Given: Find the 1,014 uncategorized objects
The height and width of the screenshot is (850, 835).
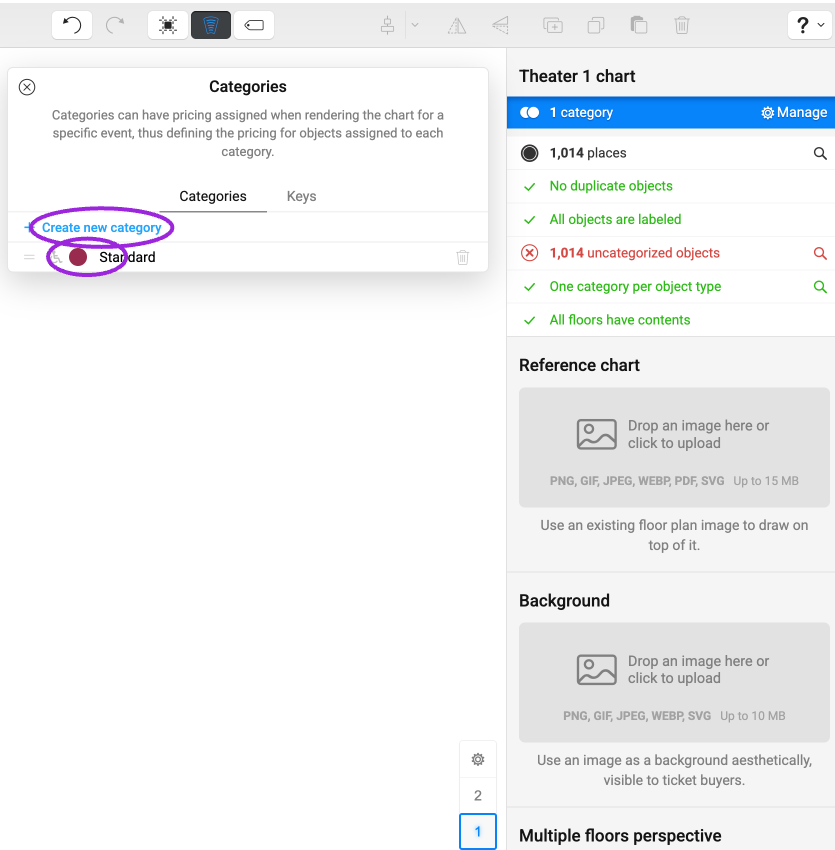Looking at the screenshot, I should pyautogui.click(x=820, y=253).
